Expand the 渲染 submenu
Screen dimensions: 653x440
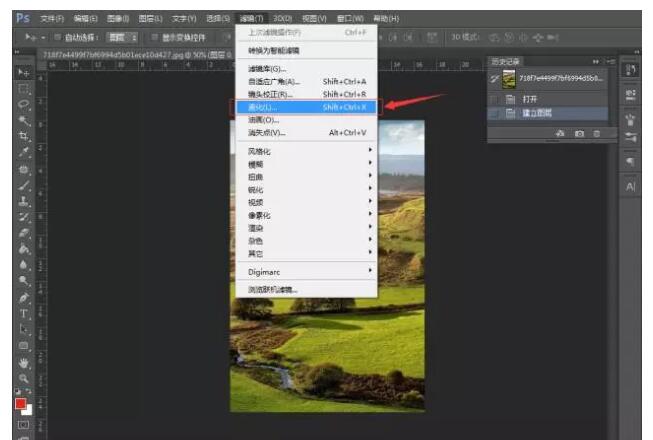tap(307, 228)
